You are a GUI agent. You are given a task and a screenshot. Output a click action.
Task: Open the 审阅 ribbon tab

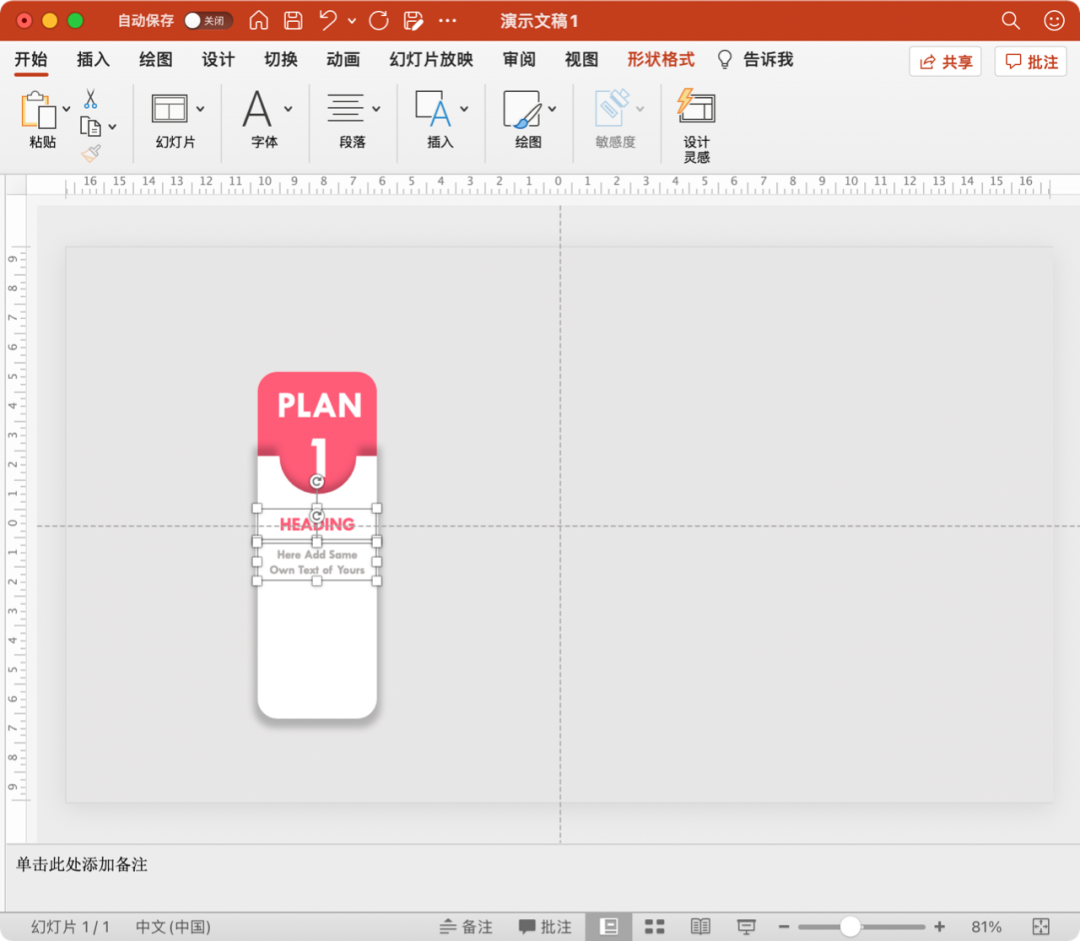pos(519,60)
